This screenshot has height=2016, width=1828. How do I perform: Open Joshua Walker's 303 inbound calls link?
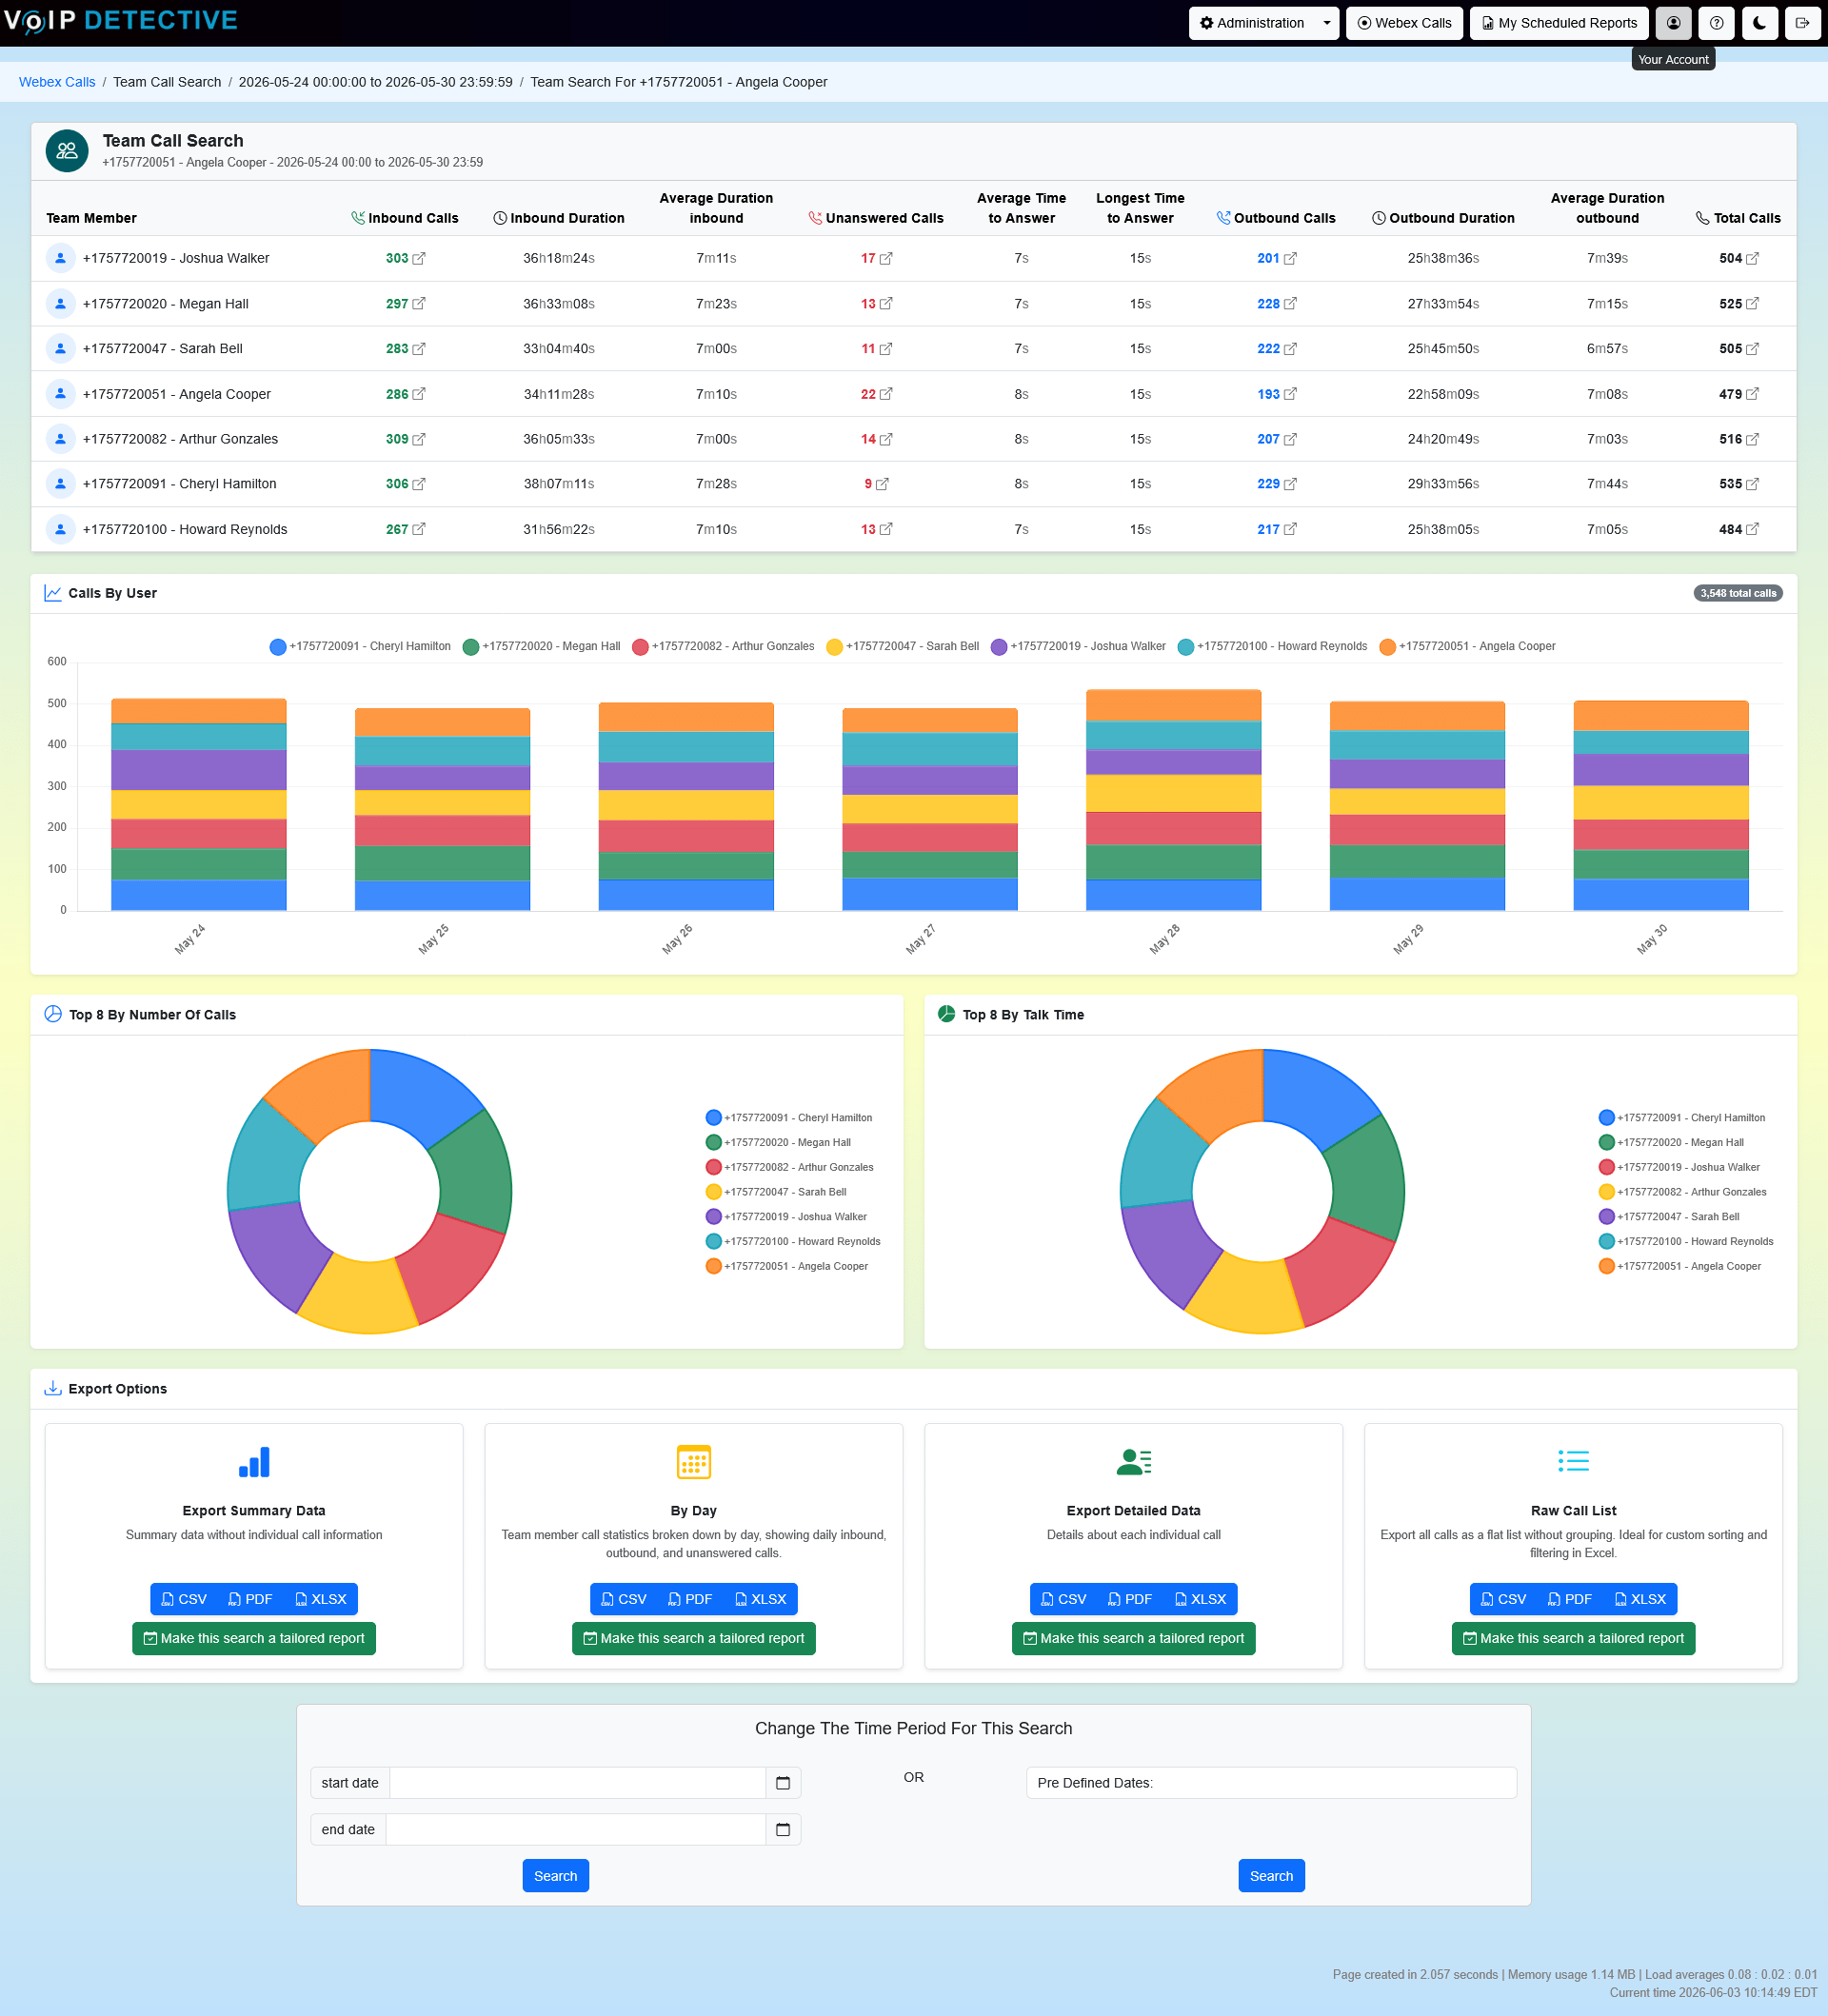(405, 258)
